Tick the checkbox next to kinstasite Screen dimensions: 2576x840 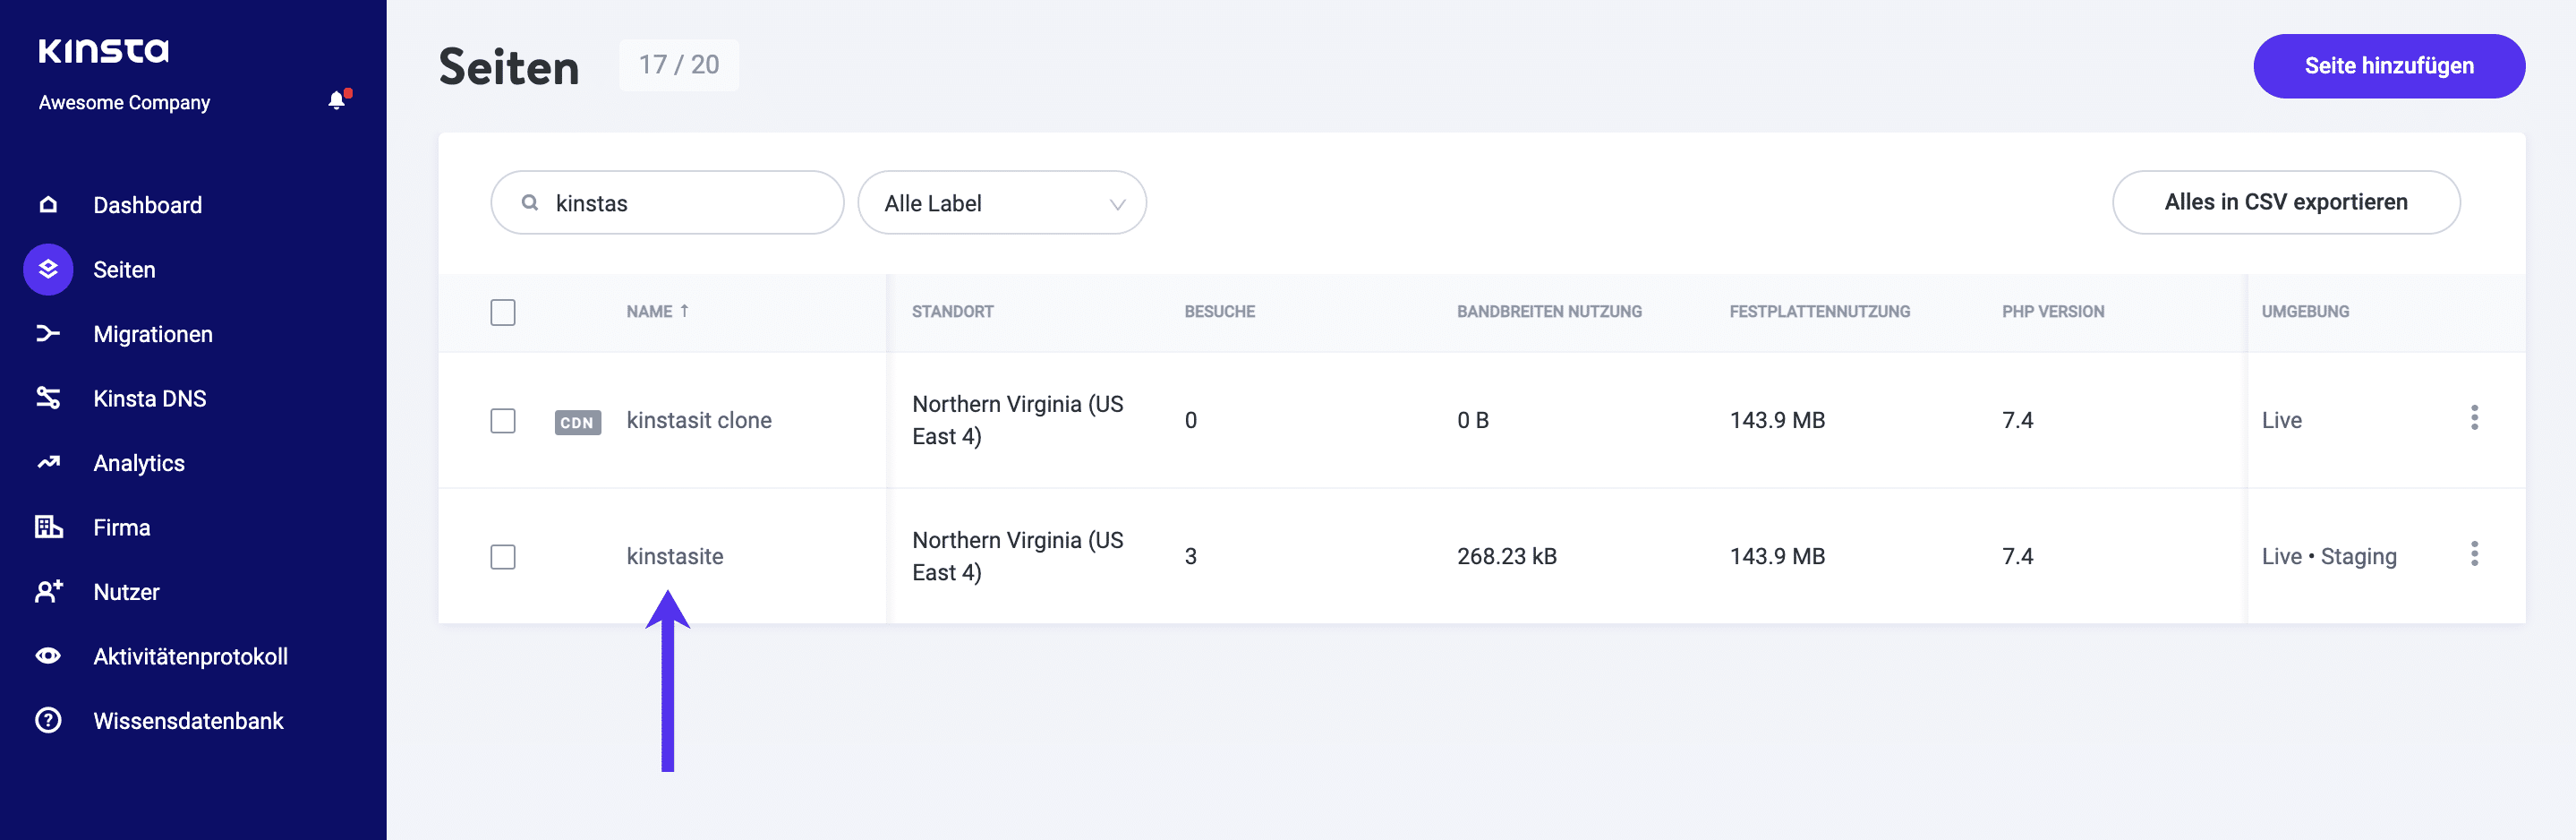point(503,557)
